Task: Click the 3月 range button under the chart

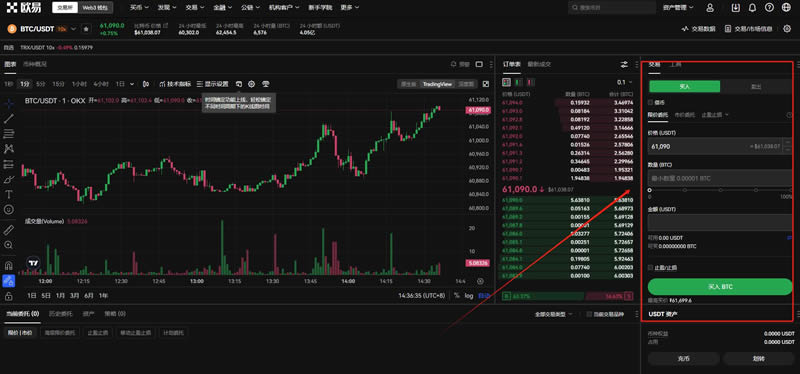Action: click(x=74, y=295)
